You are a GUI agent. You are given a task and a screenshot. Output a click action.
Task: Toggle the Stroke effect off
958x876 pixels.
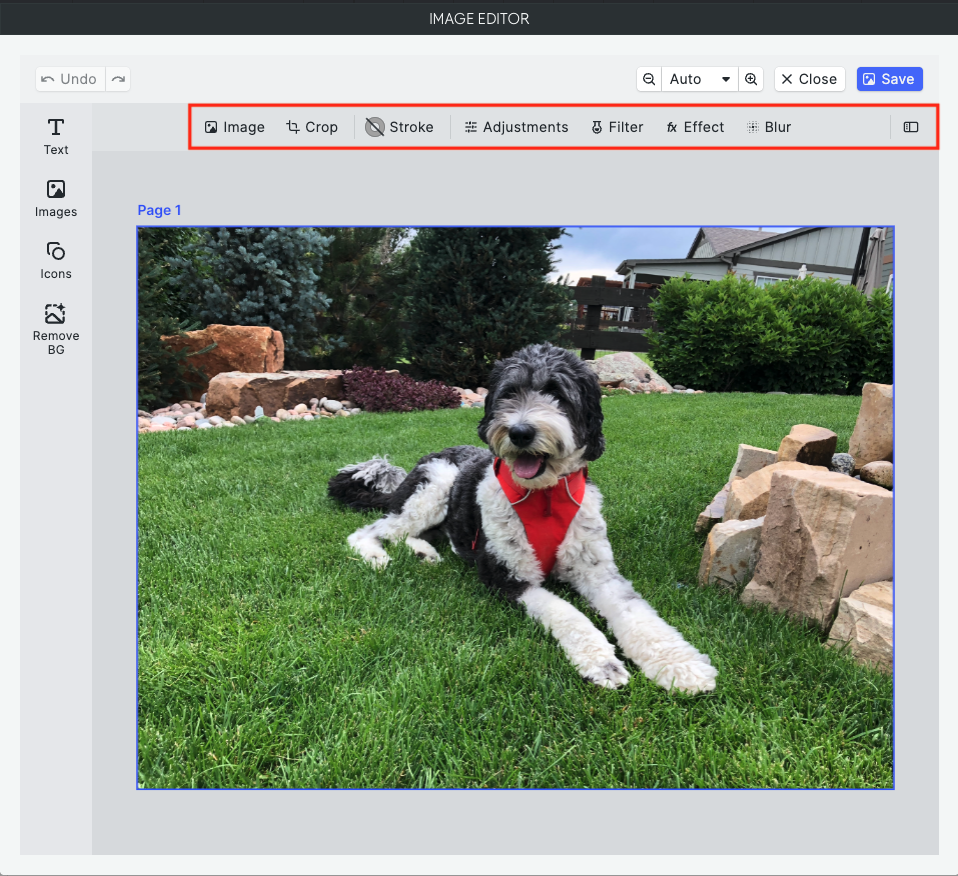point(400,127)
